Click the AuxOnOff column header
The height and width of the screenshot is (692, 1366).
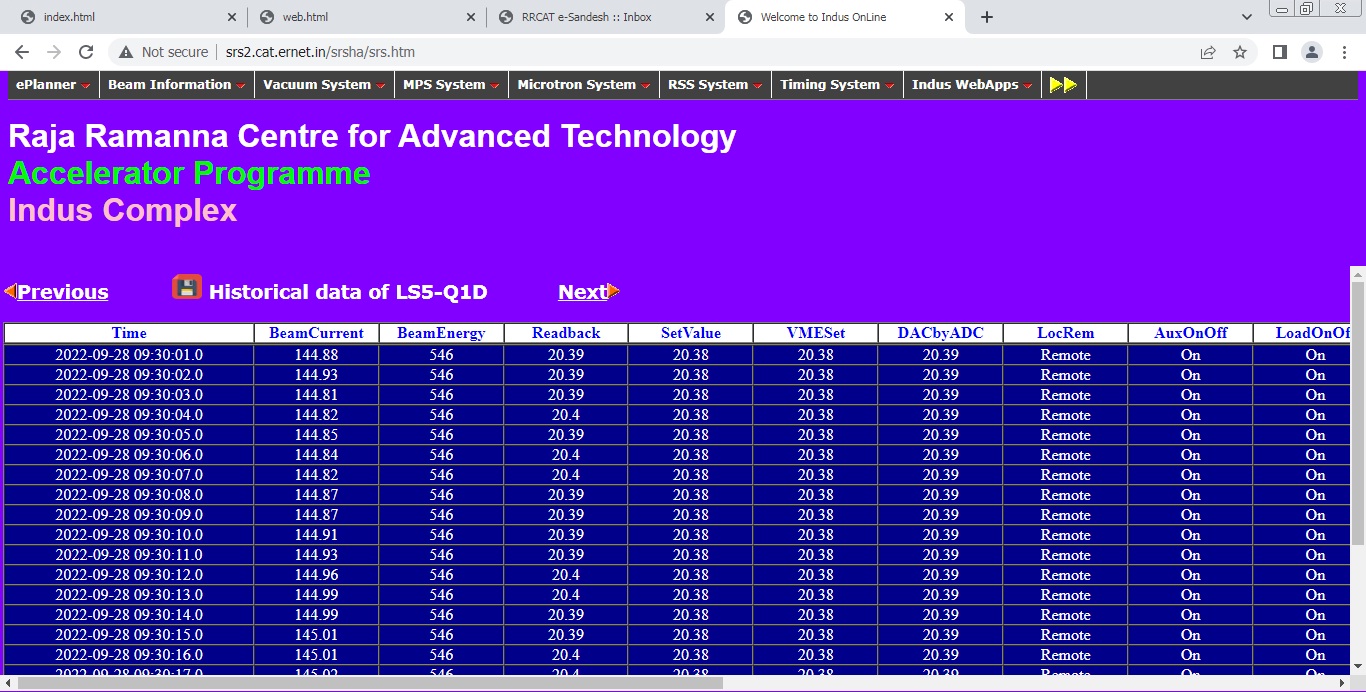(x=1190, y=333)
